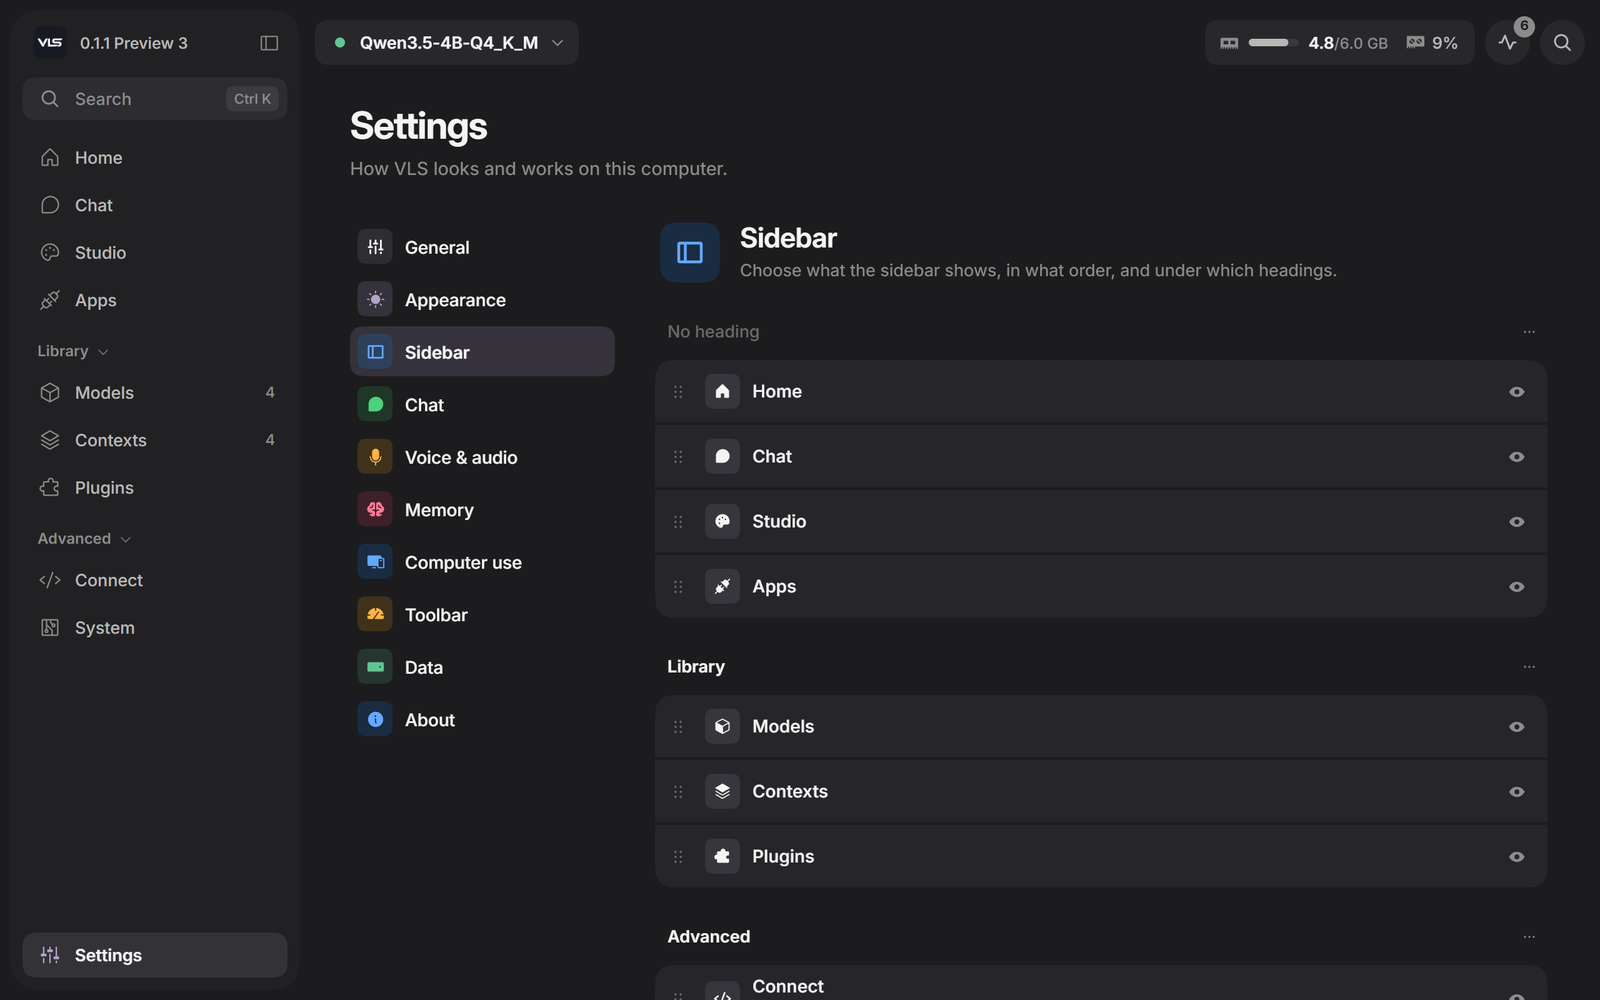Viewport: 1600px width, 1000px height.
Task: Open the activity monitor icon with badge 6
Action: click(x=1507, y=43)
